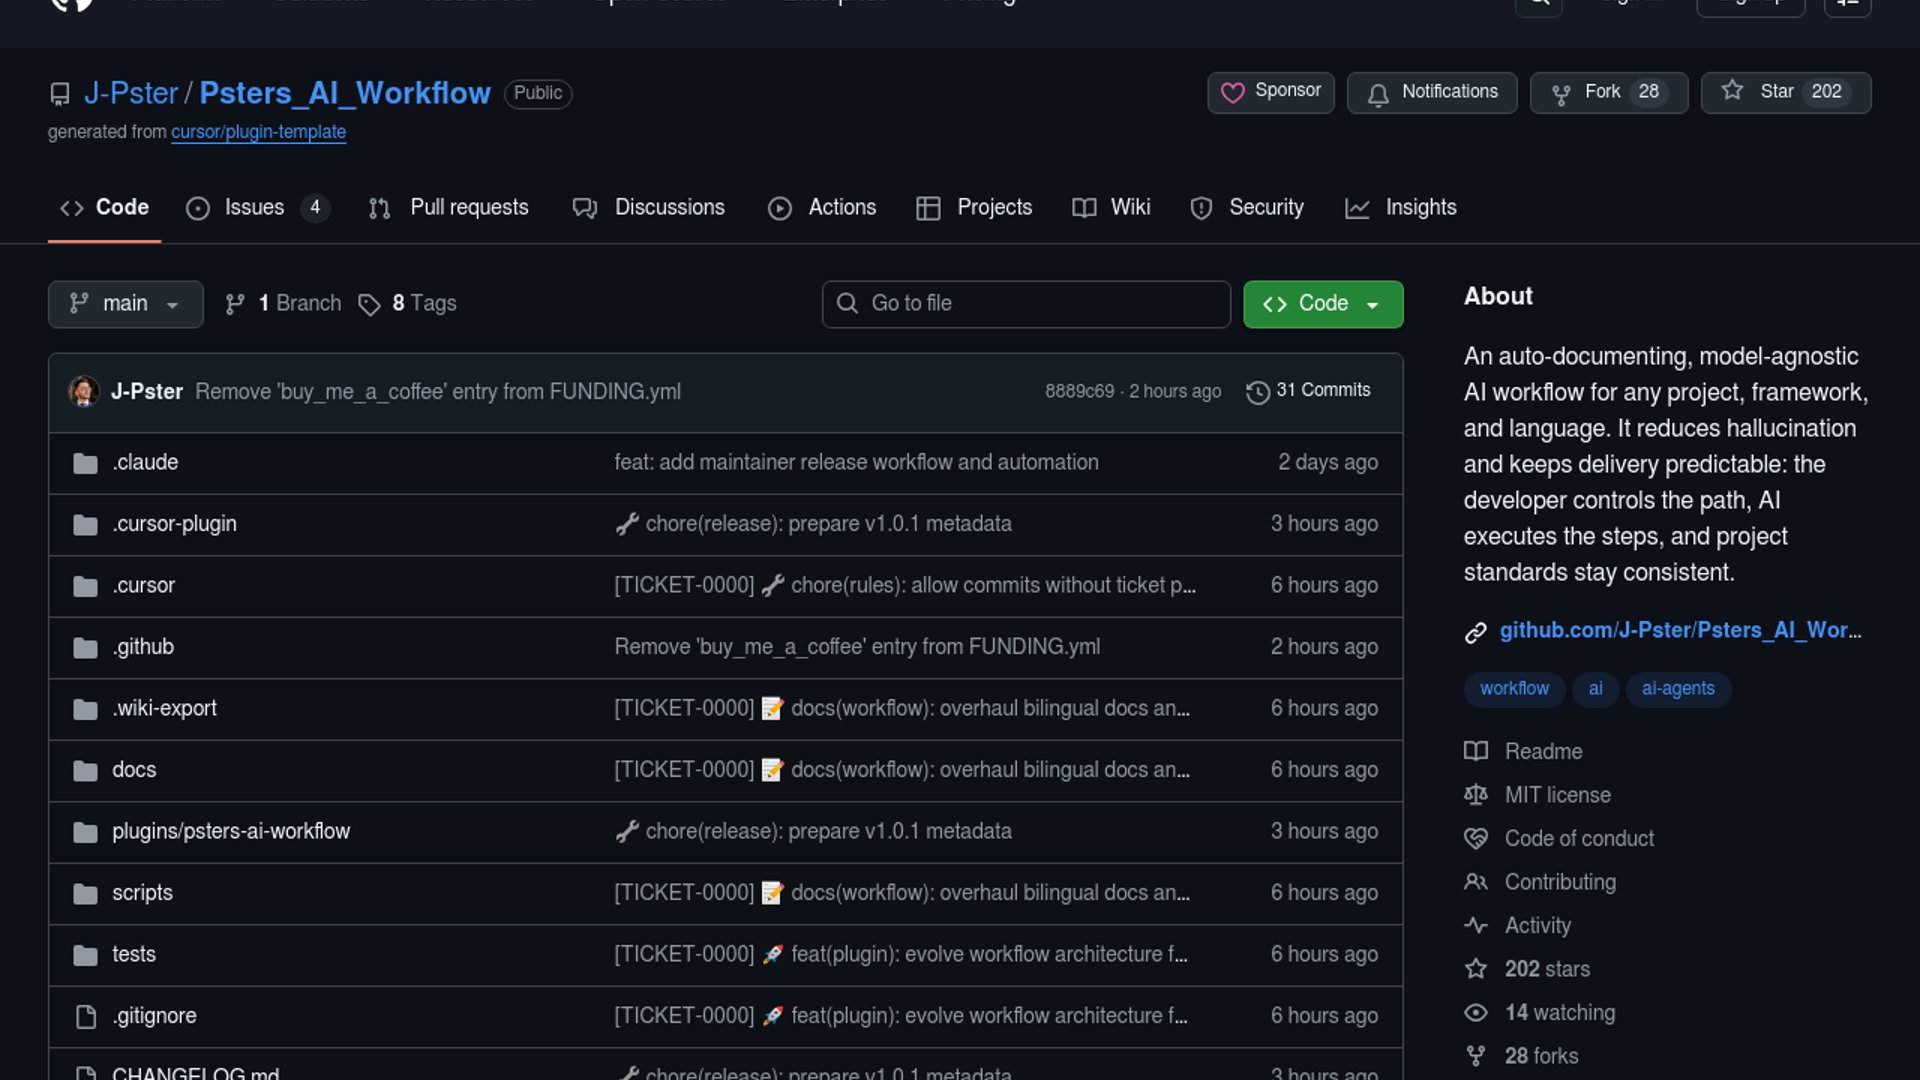Open the 31 Commits history
Viewport: 1920px width, 1080px height.
pyautogui.click(x=1308, y=391)
